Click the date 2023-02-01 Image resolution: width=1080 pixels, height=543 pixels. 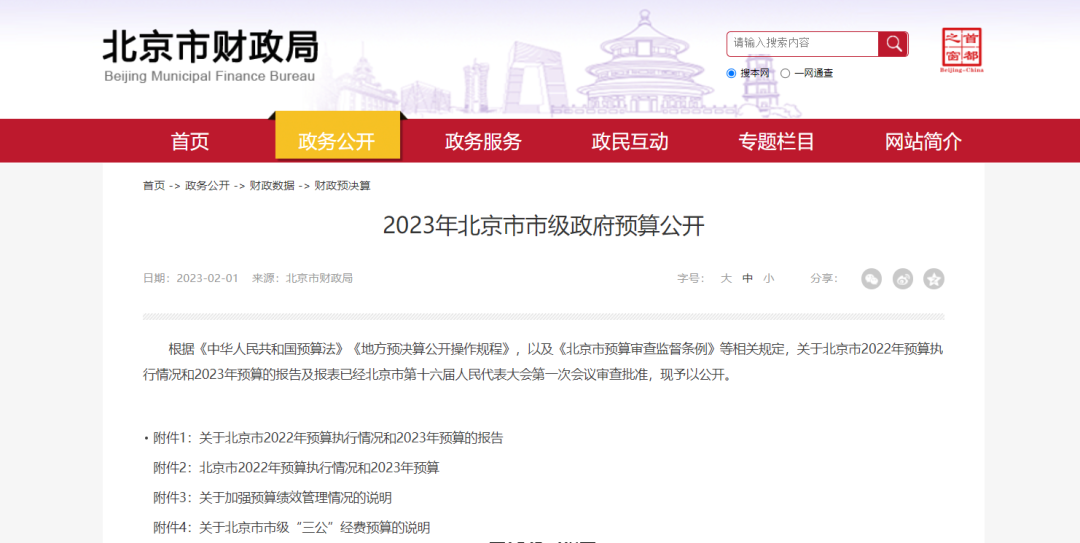[x=207, y=278]
